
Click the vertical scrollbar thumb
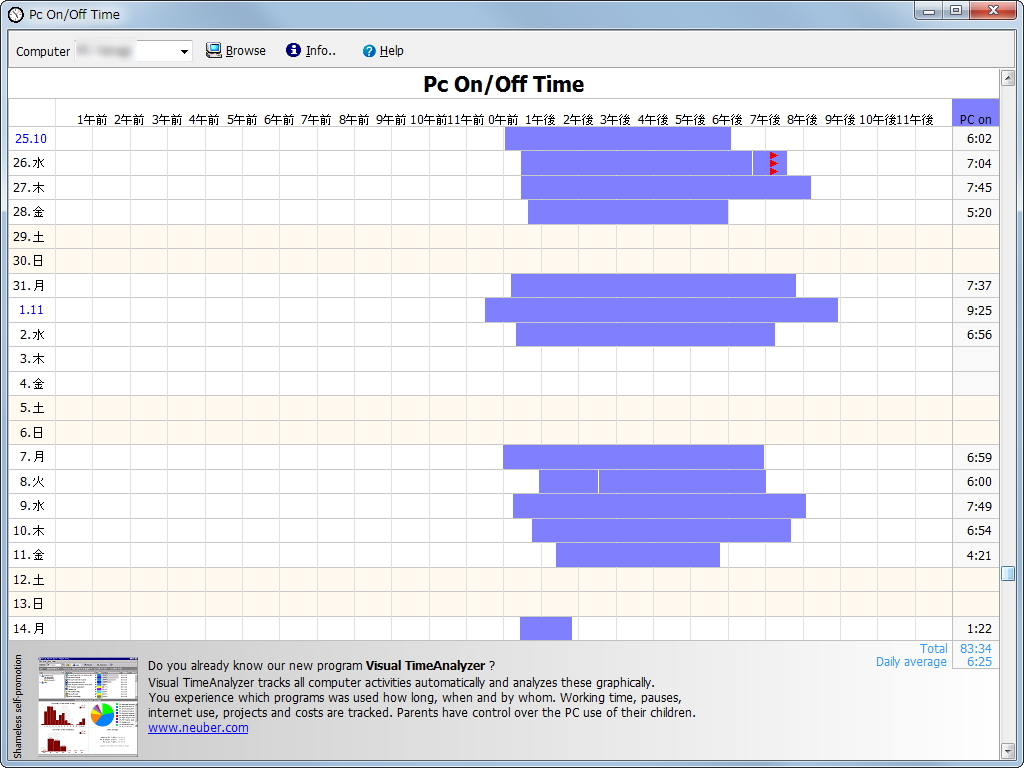click(x=1008, y=573)
